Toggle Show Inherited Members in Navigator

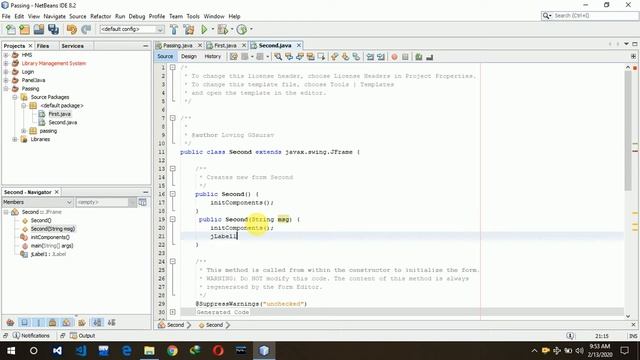(10, 323)
